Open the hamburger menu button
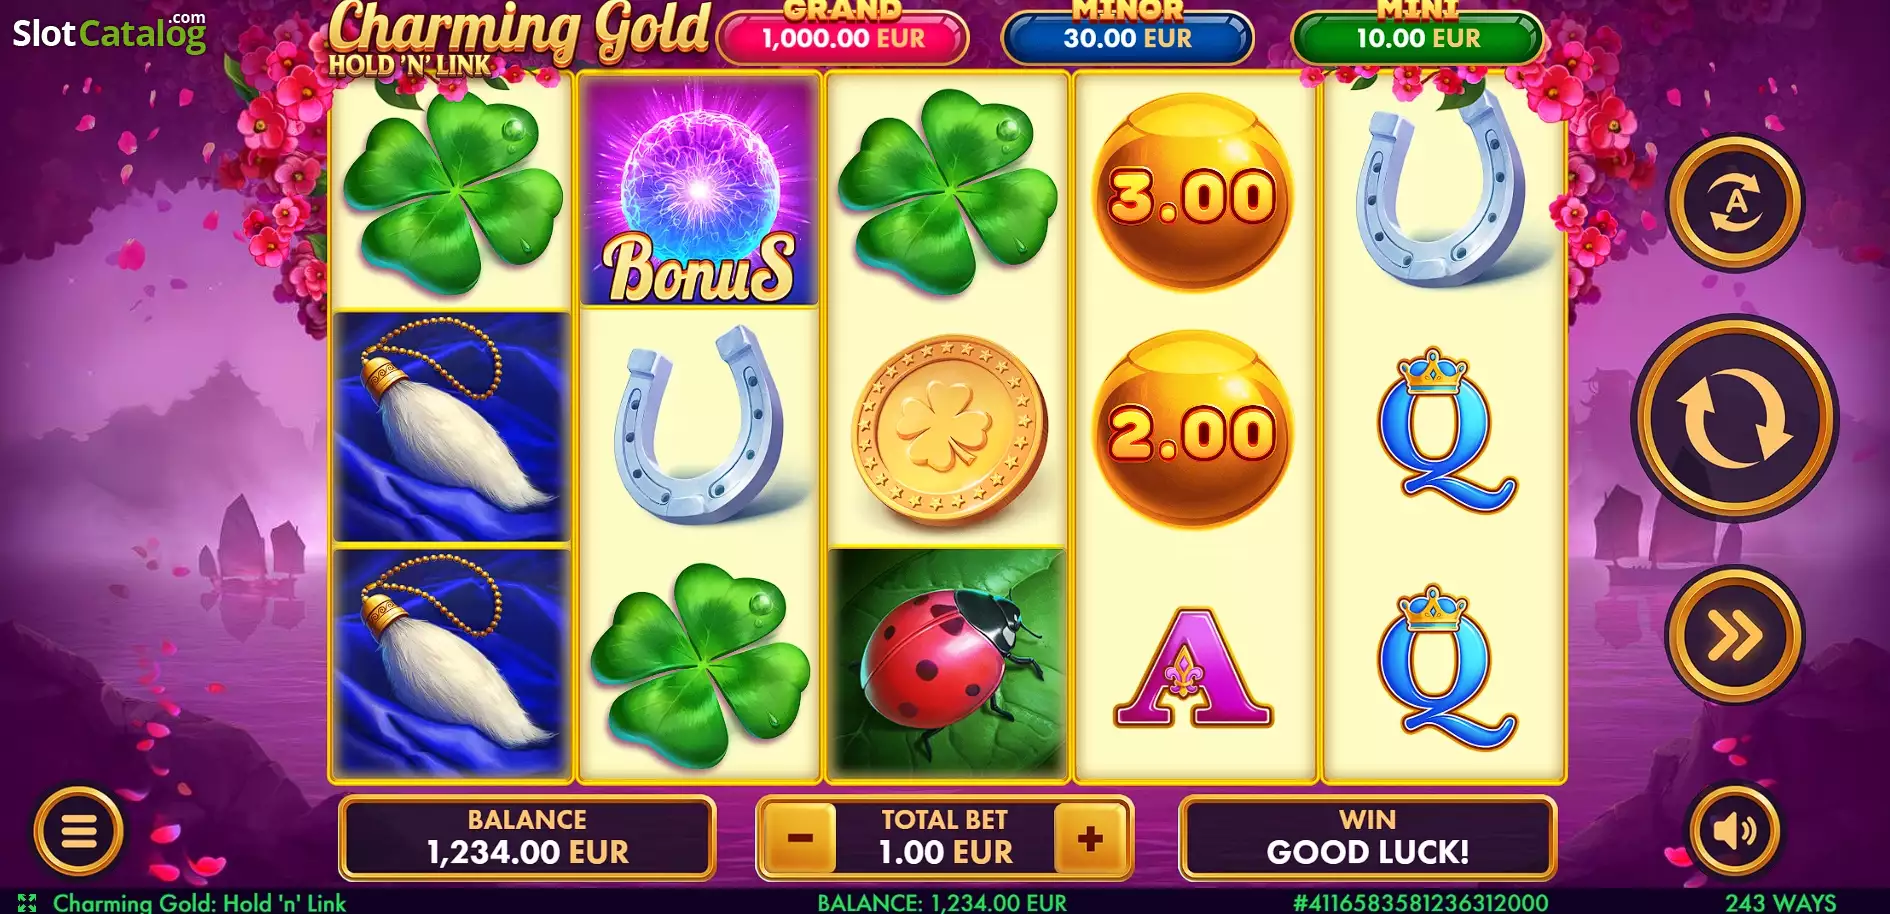 pyautogui.click(x=79, y=831)
